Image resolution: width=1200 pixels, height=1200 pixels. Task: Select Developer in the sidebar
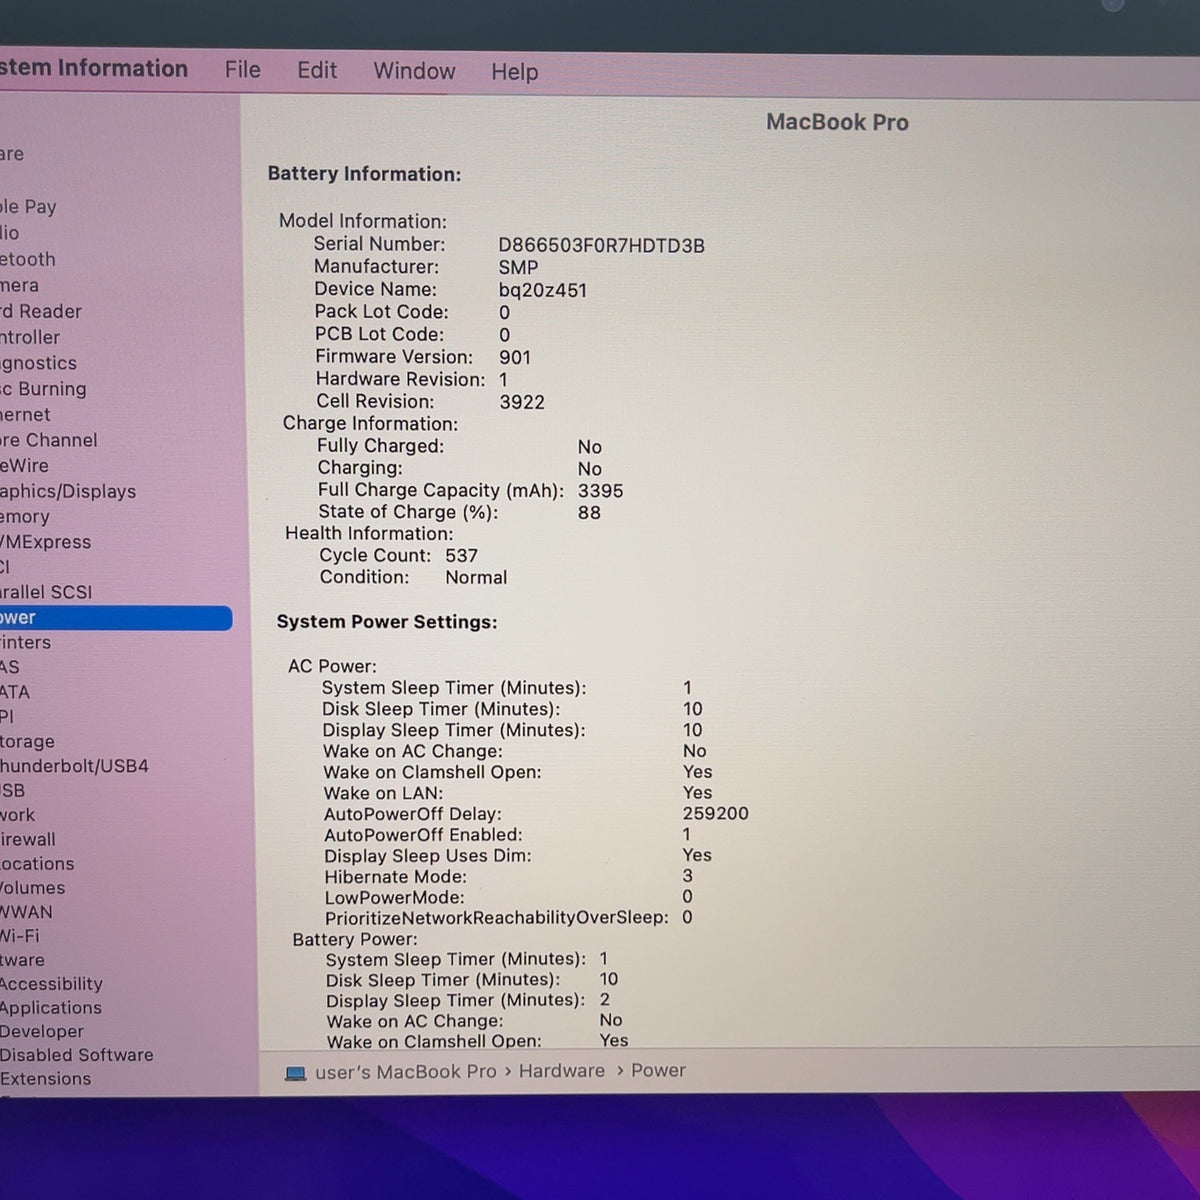click(42, 1031)
